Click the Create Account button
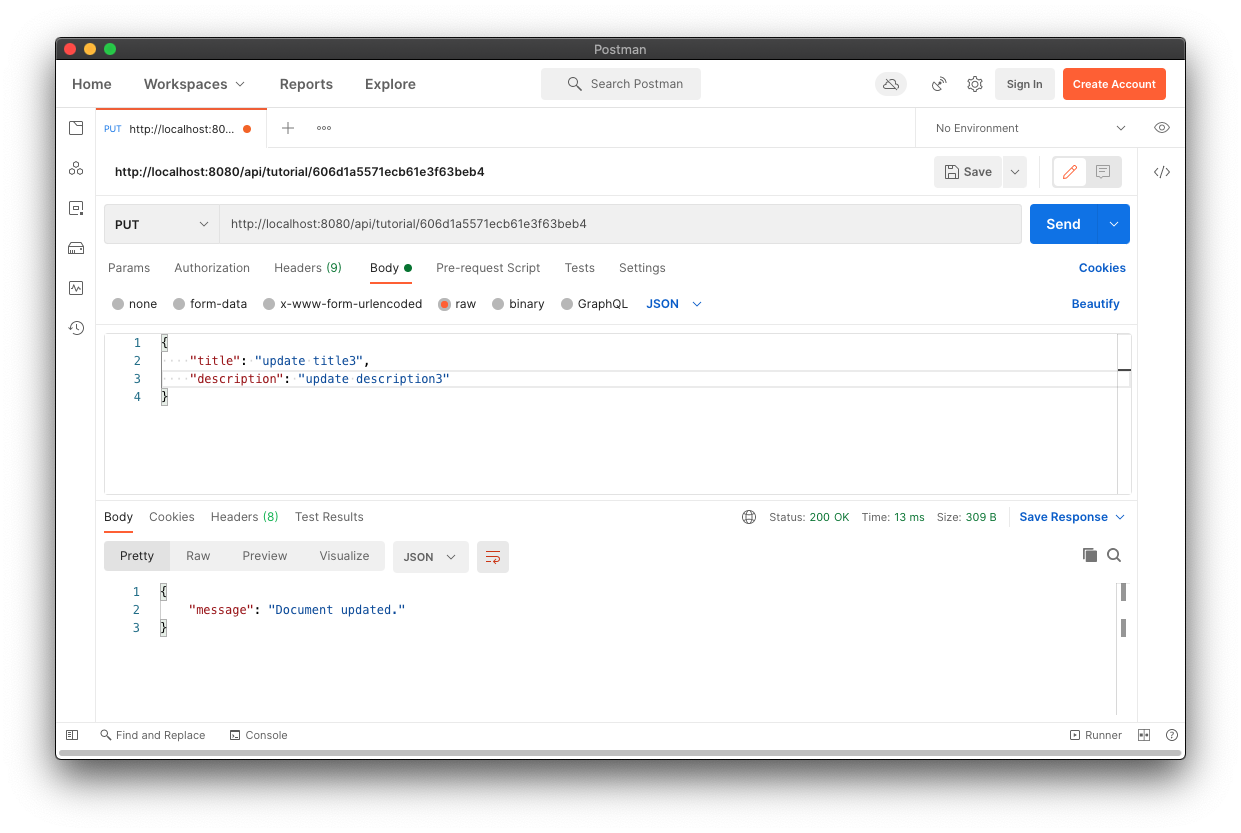The image size is (1241, 833). tap(1114, 84)
